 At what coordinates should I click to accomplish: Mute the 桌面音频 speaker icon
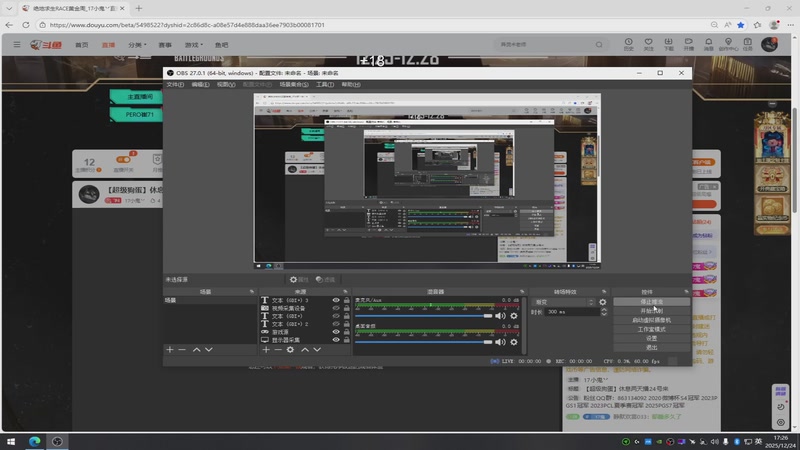500,342
